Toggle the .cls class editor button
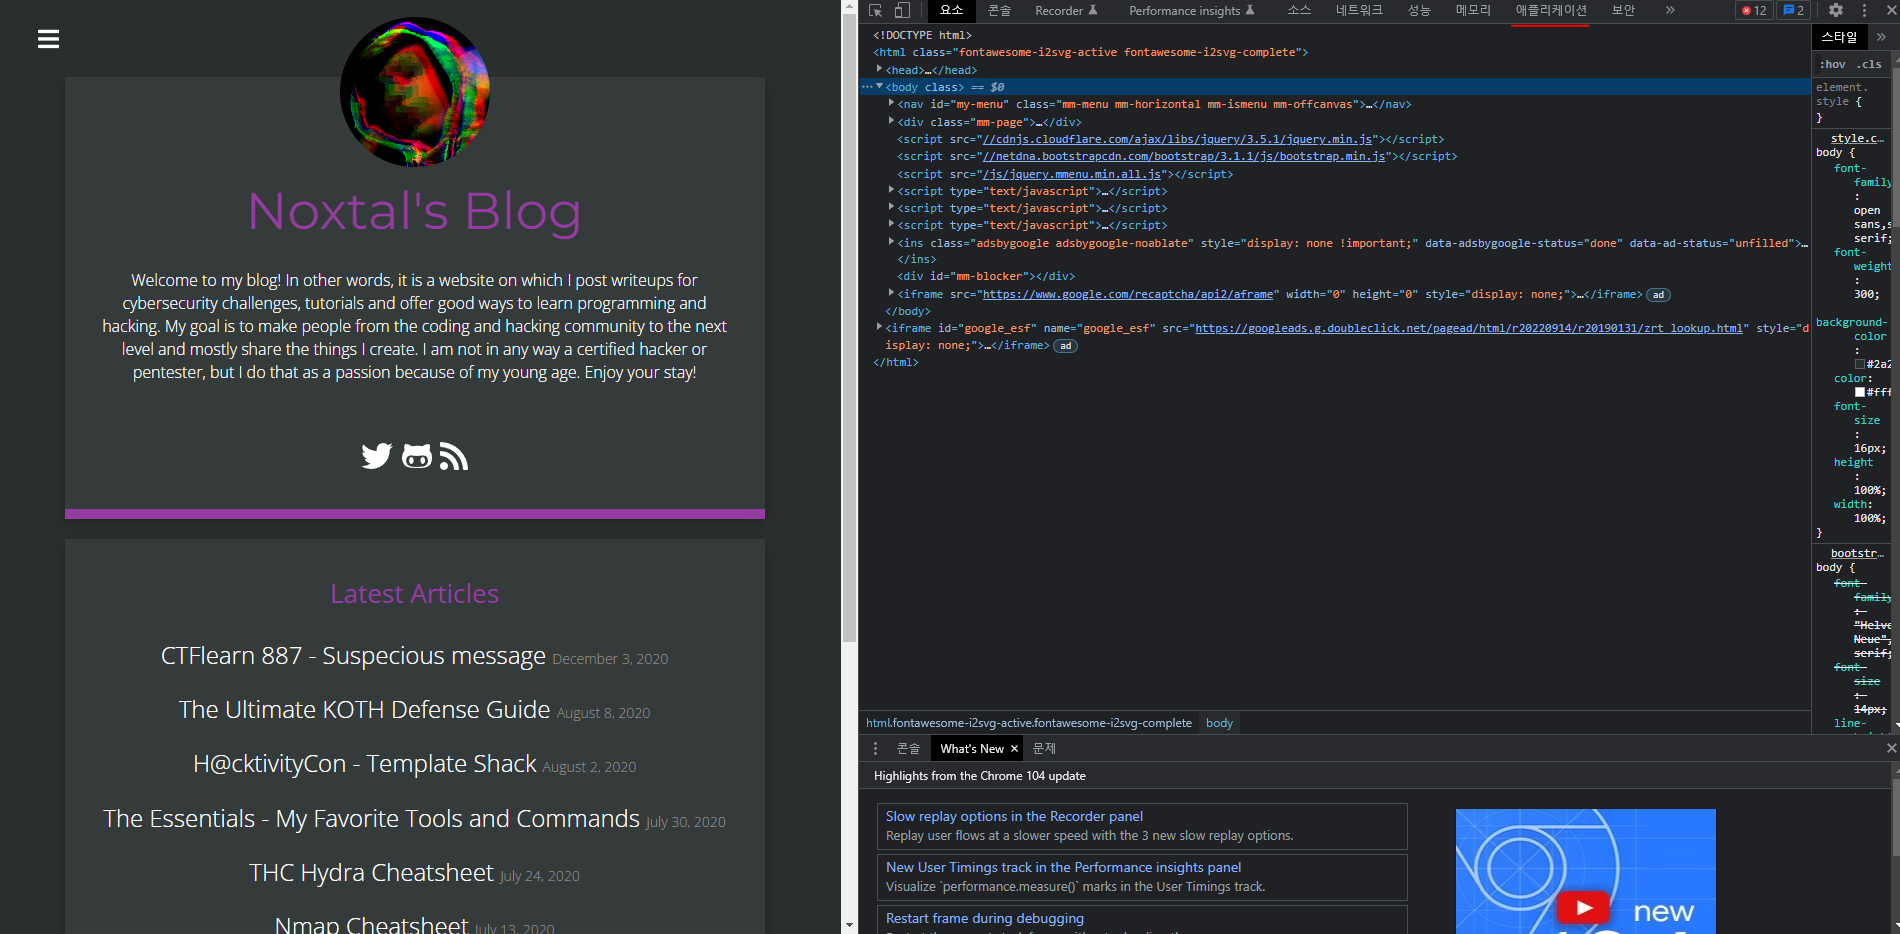The height and width of the screenshot is (934, 1900). [1869, 64]
